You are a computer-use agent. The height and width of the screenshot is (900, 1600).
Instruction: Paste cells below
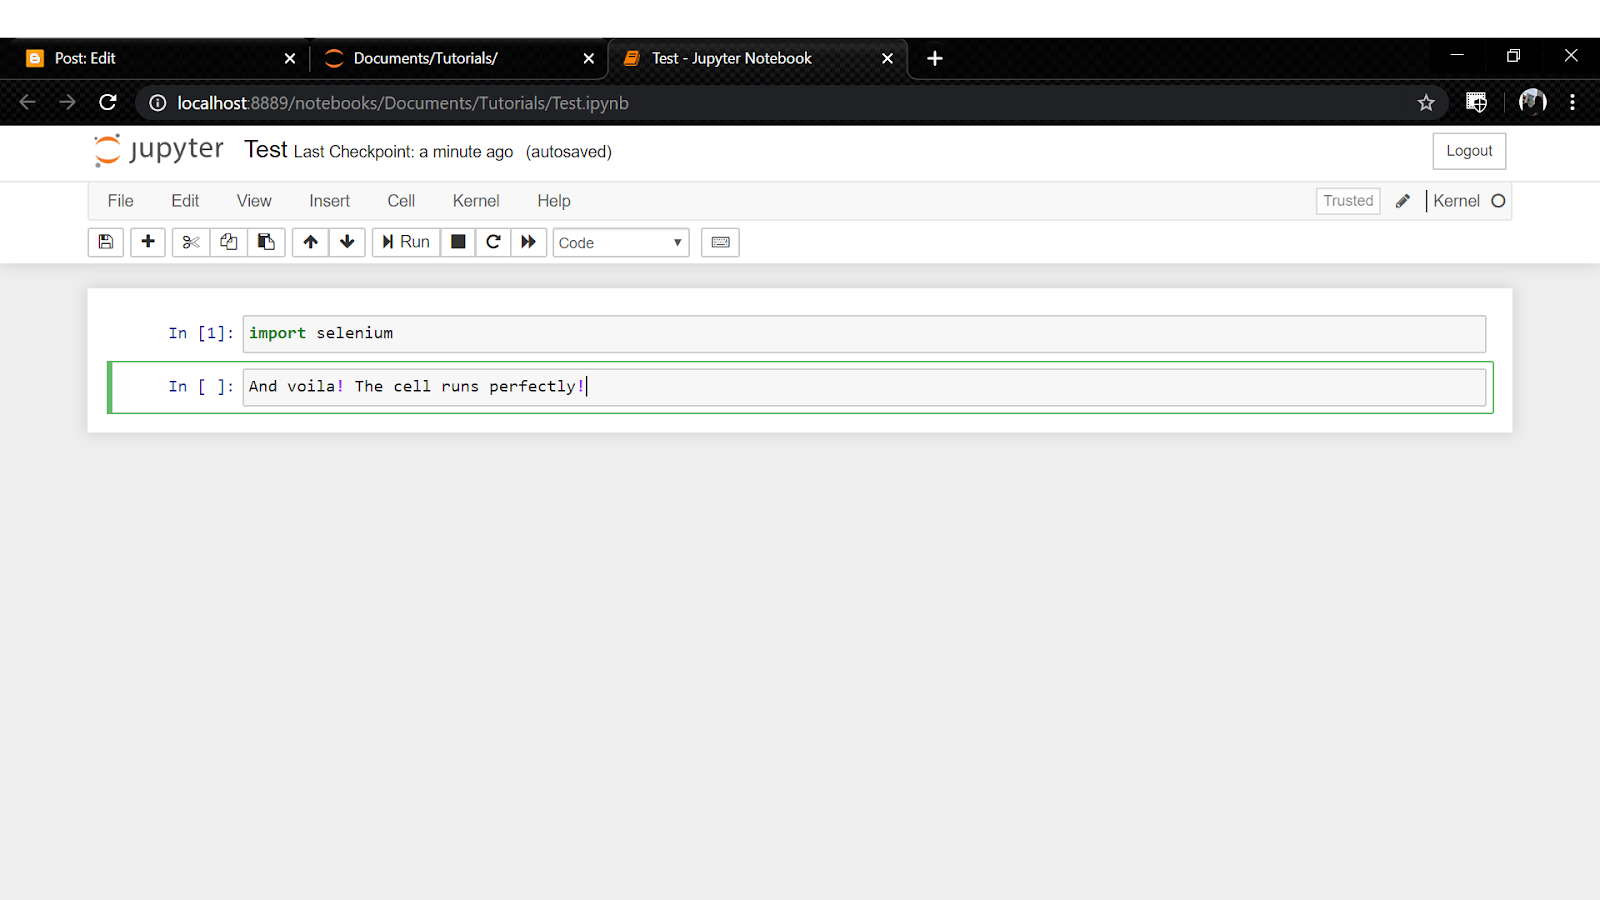click(266, 242)
